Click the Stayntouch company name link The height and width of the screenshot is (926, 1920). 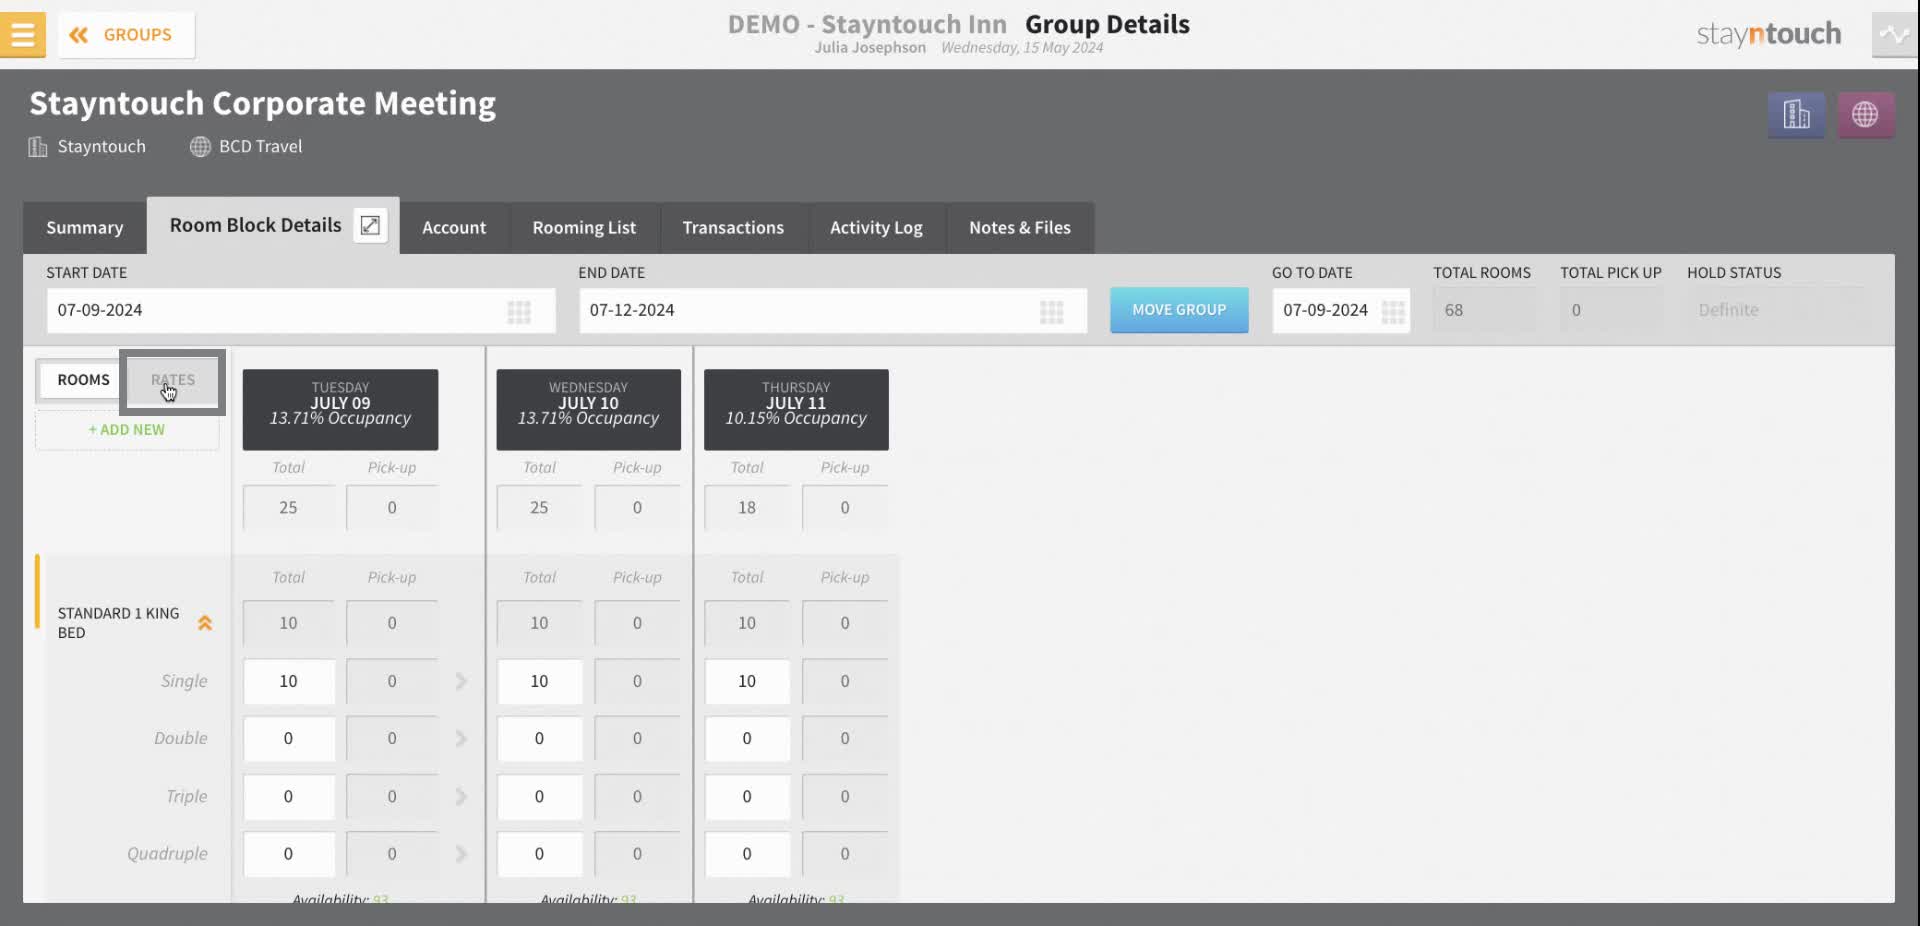102,147
